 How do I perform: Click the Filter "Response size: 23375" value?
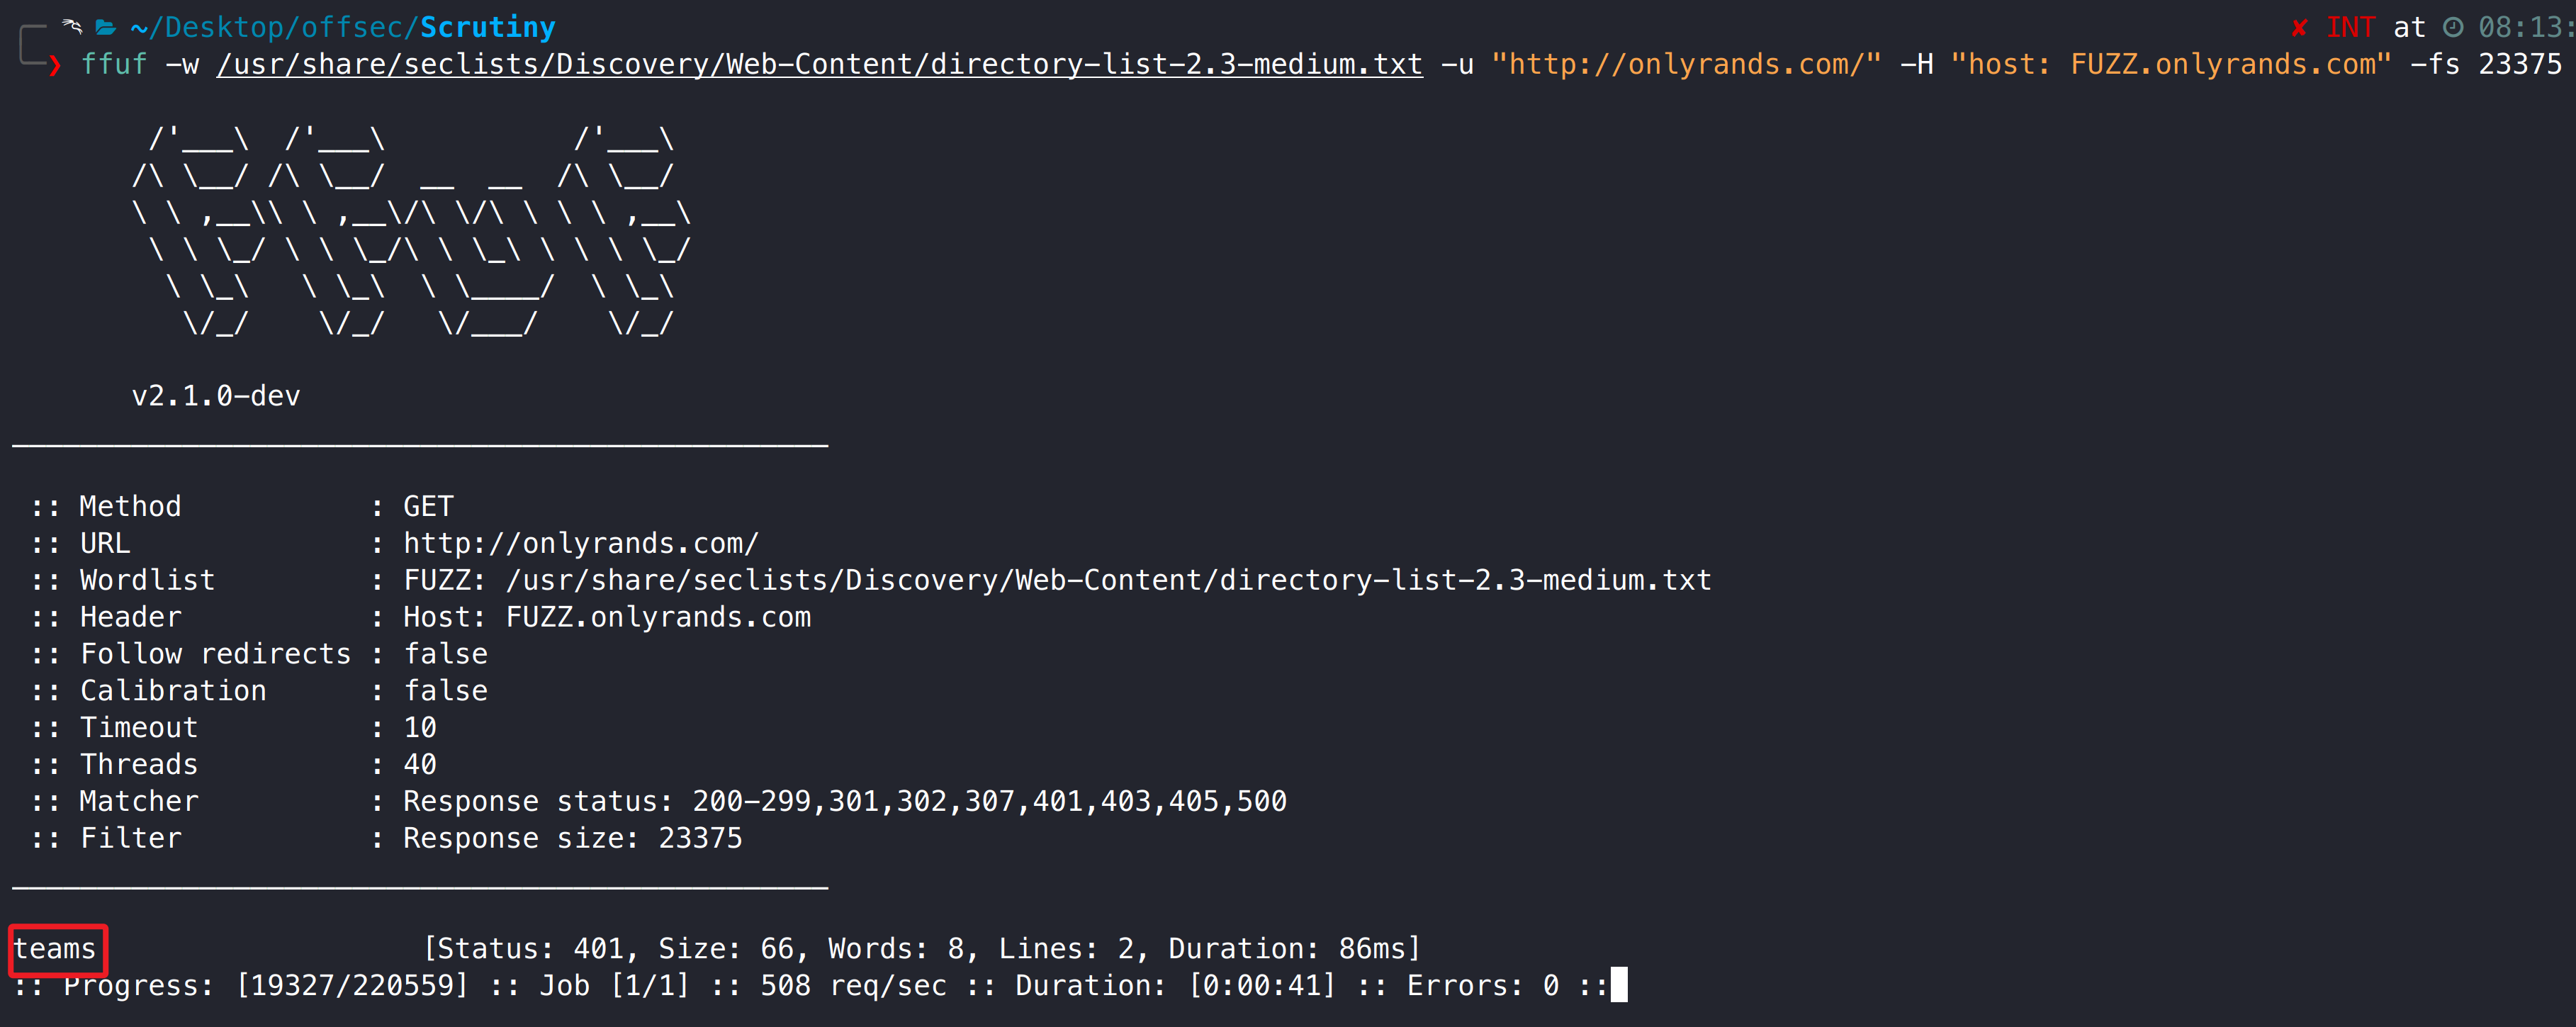pos(572,838)
